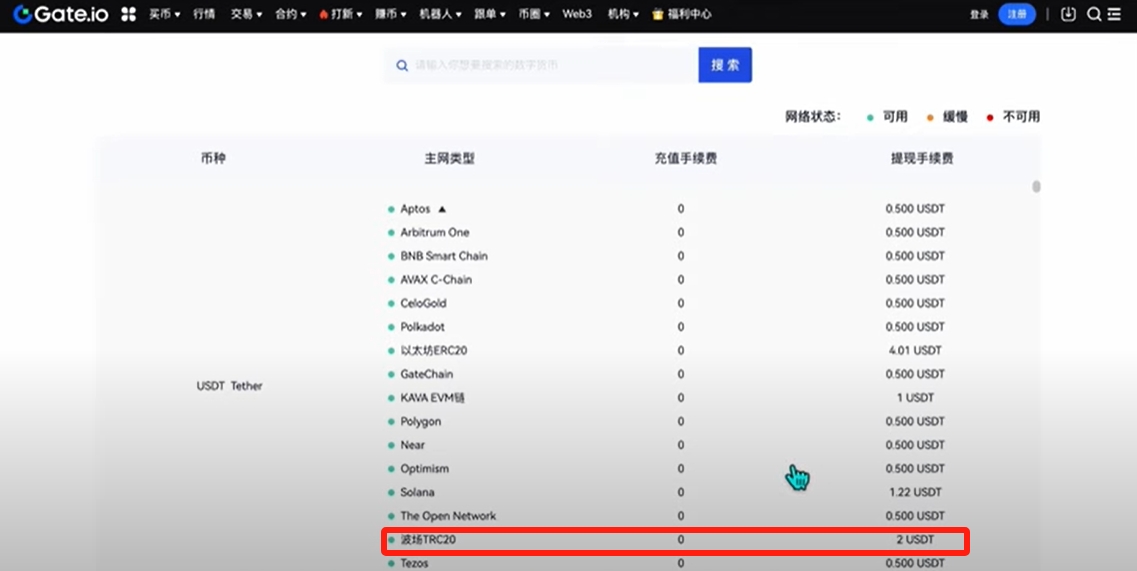Click the 充值手续费 column header

pyautogui.click(x=685, y=158)
